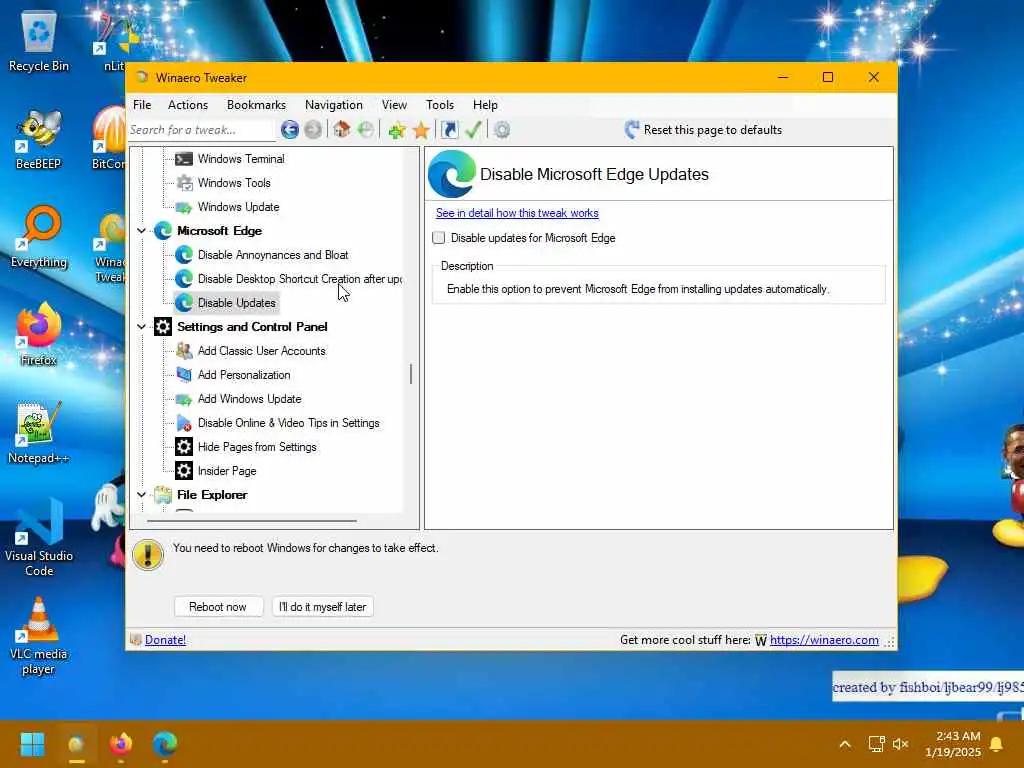Open Microsoft Edge from the taskbar
Screen dimensions: 1024x768
click(x=165, y=744)
